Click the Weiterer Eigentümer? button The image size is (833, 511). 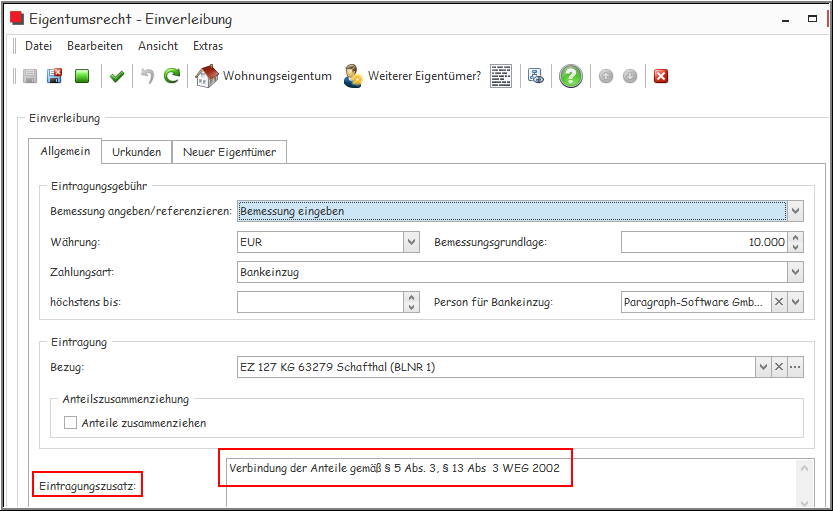(412, 76)
